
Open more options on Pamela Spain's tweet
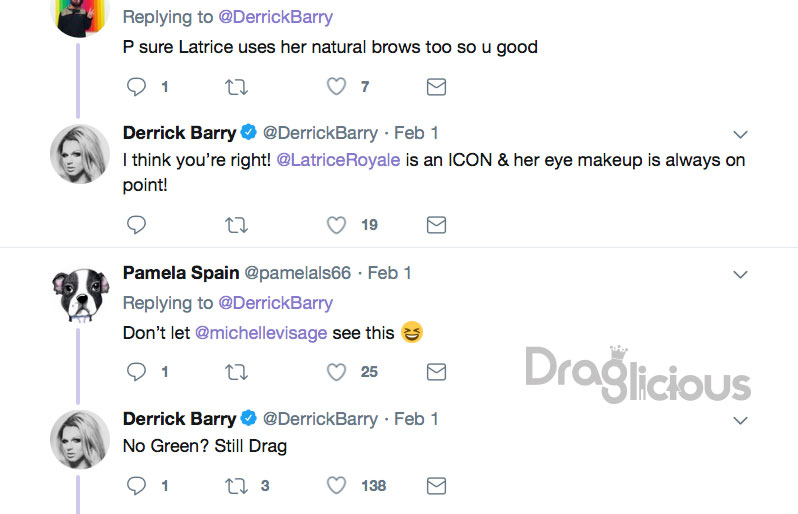click(x=740, y=275)
